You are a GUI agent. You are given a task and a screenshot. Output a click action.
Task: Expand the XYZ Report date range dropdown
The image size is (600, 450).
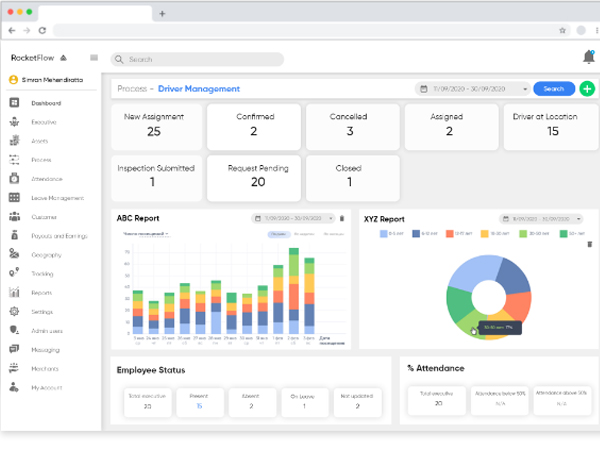pyautogui.click(x=579, y=219)
